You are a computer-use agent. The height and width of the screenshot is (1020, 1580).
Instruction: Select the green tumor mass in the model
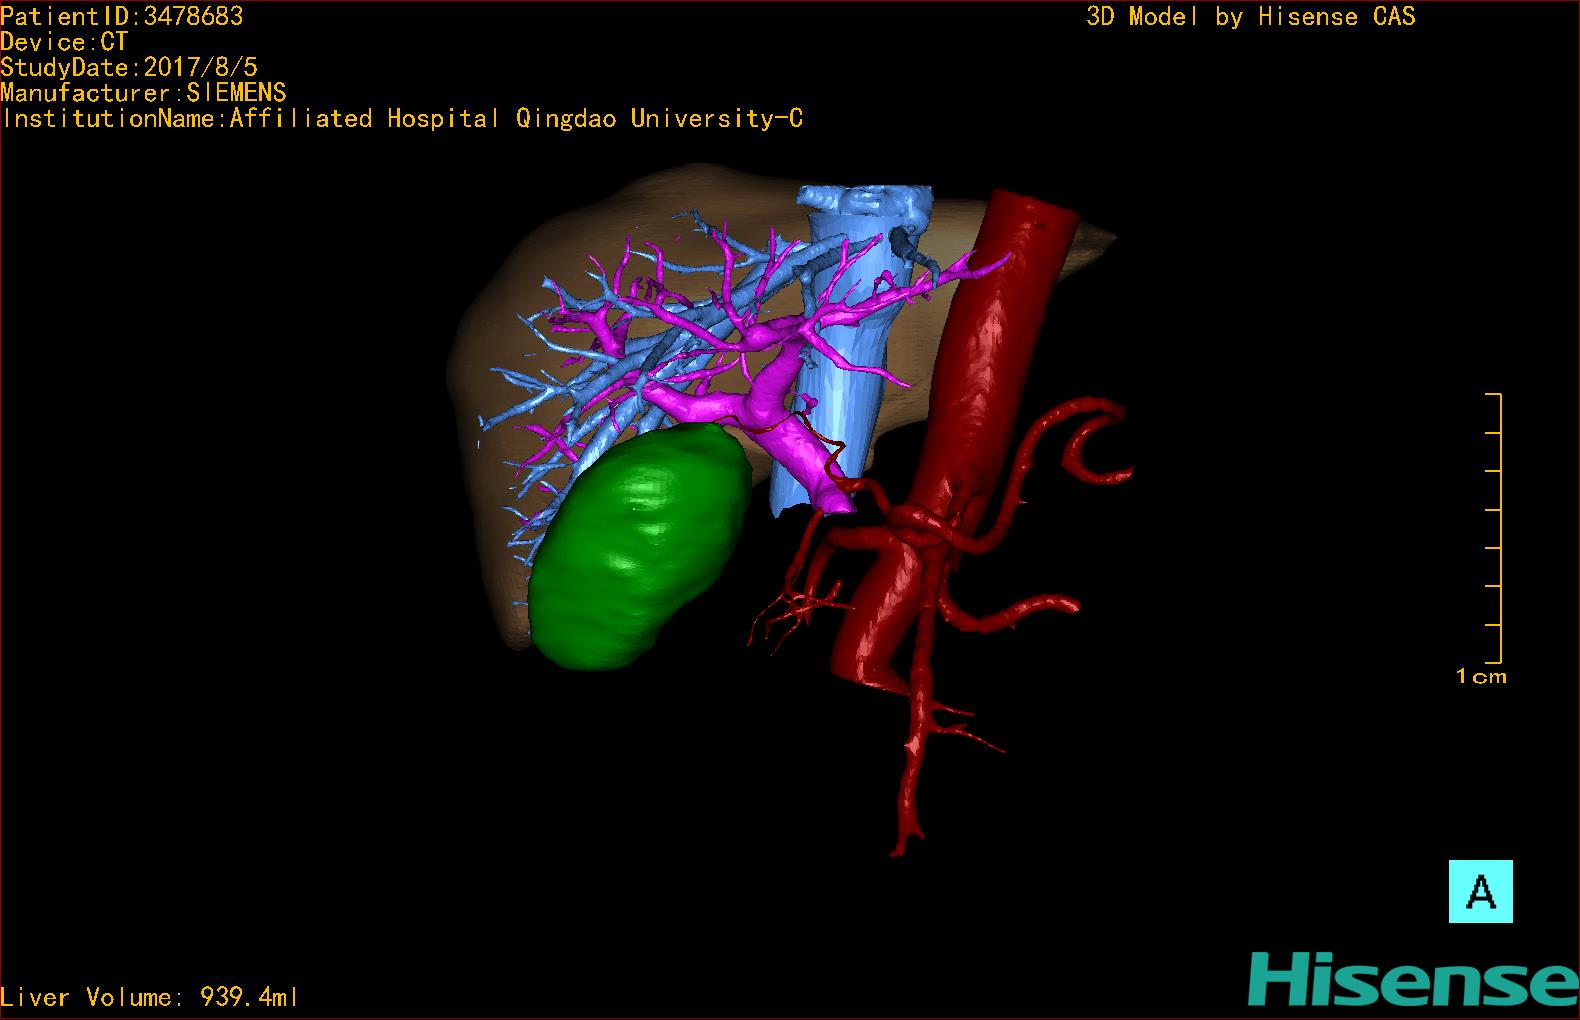click(x=640, y=547)
